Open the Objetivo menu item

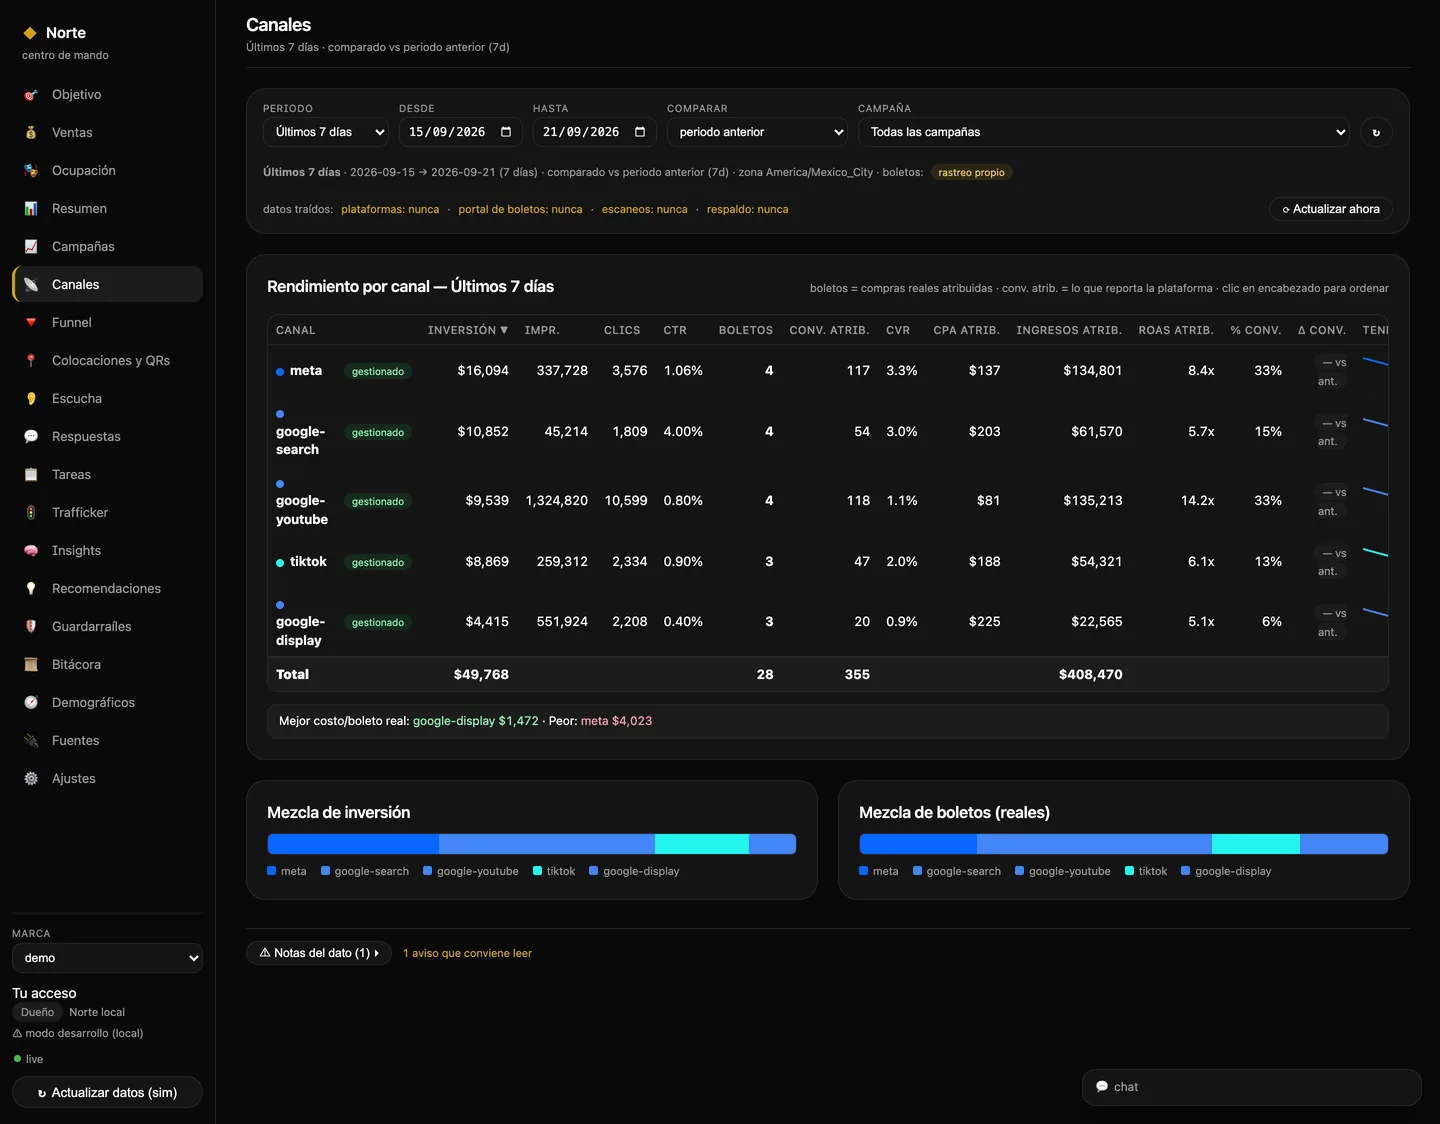point(107,95)
